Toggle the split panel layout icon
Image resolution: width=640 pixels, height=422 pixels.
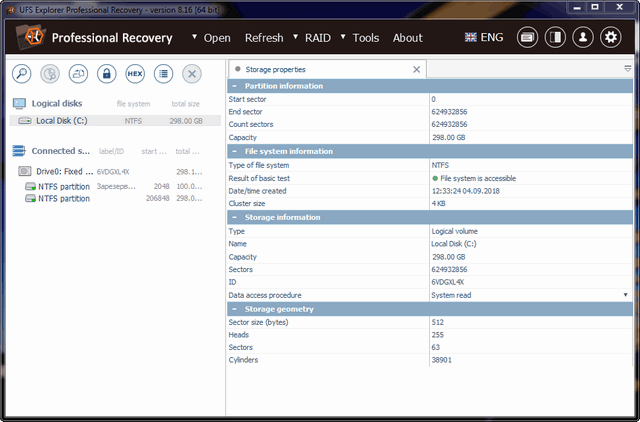point(555,38)
